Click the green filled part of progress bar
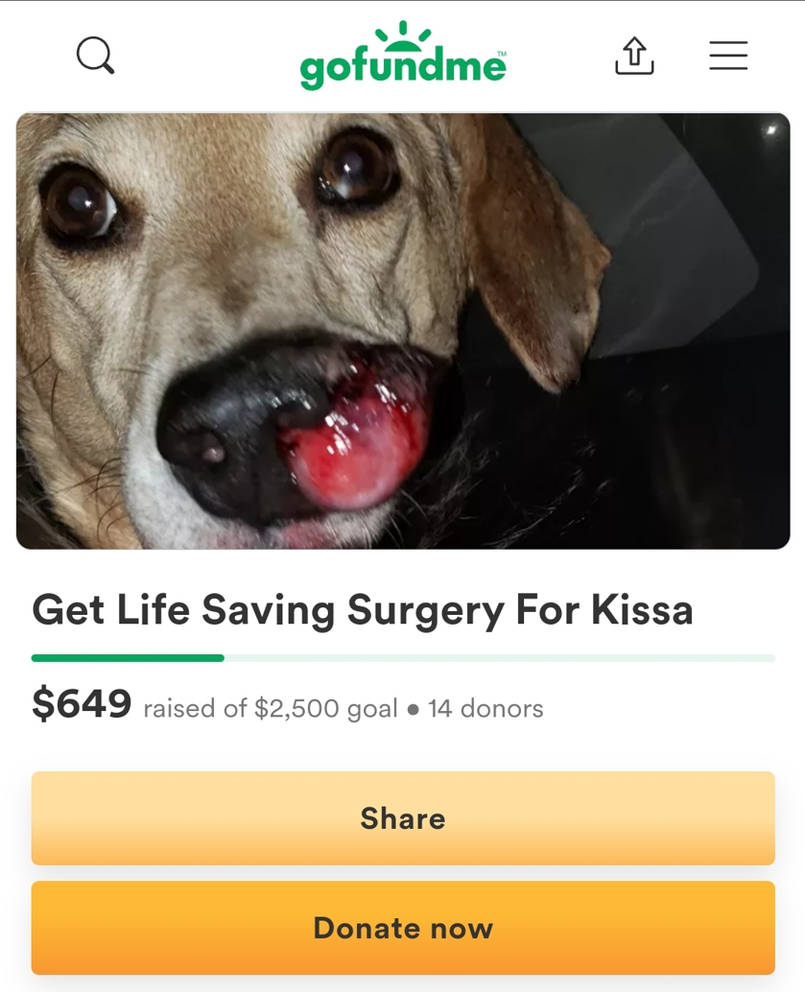The image size is (805, 992). 128,658
